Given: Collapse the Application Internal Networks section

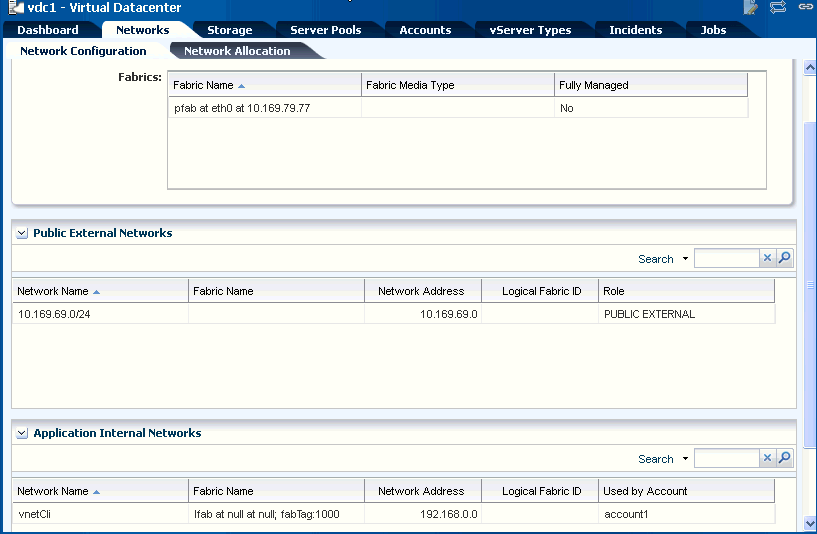Looking at the screenshot, I should click(22, 433).
